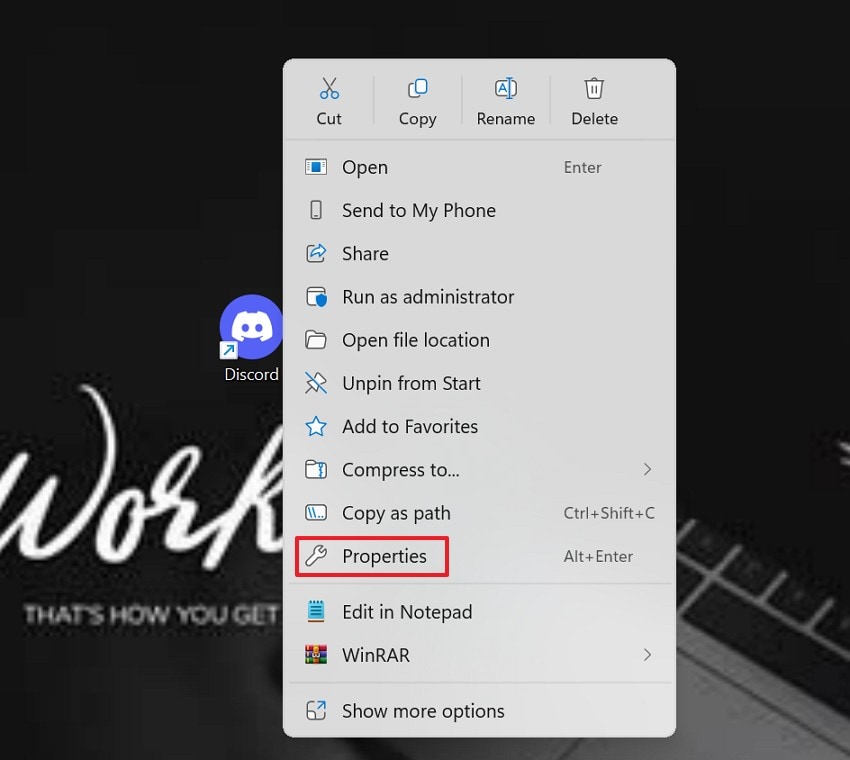
Task: Open Show more options
Action: 422,711
